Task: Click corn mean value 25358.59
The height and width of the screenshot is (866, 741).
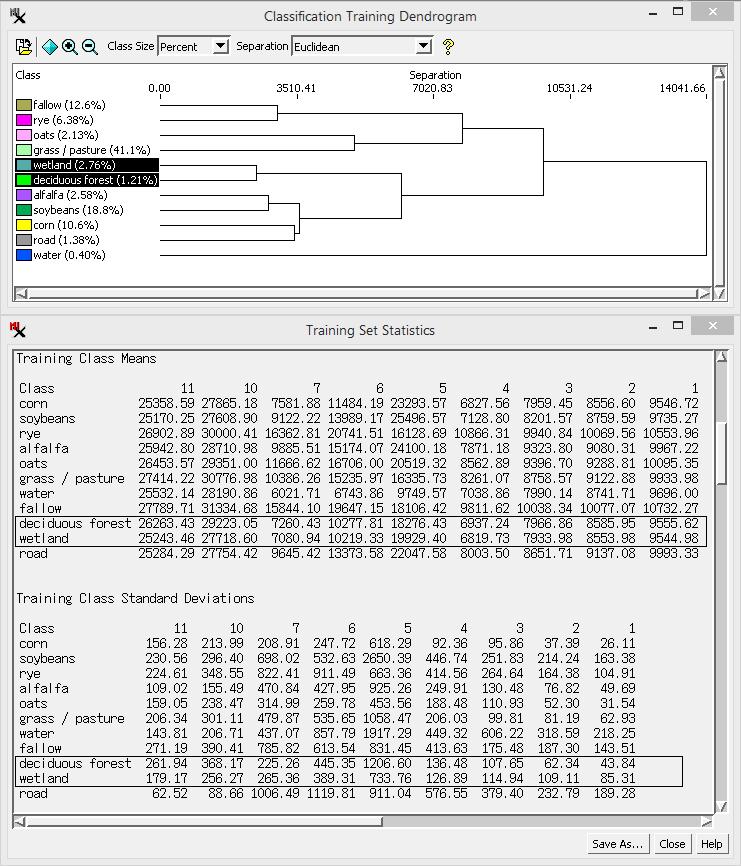Action: coord(166,404)
